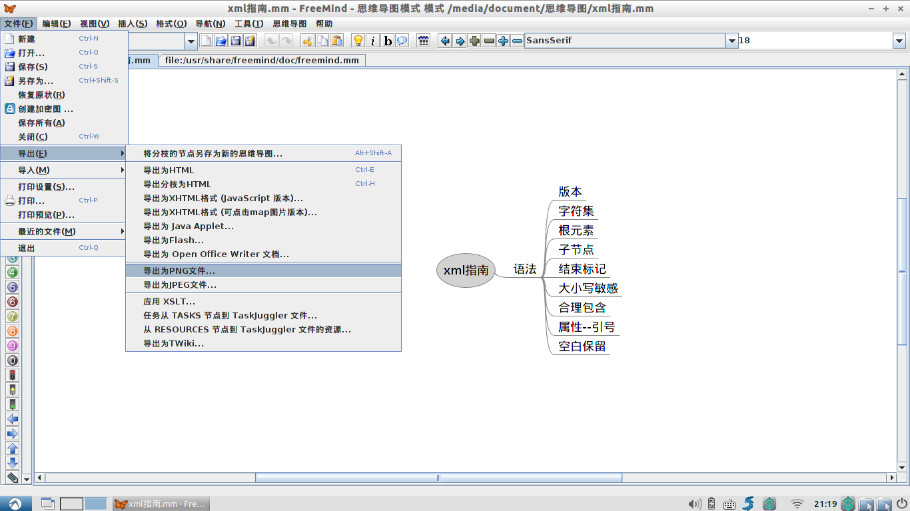Click the Save floppy toolbar icon
The image size is (910, 511).
tap(235, 40)
